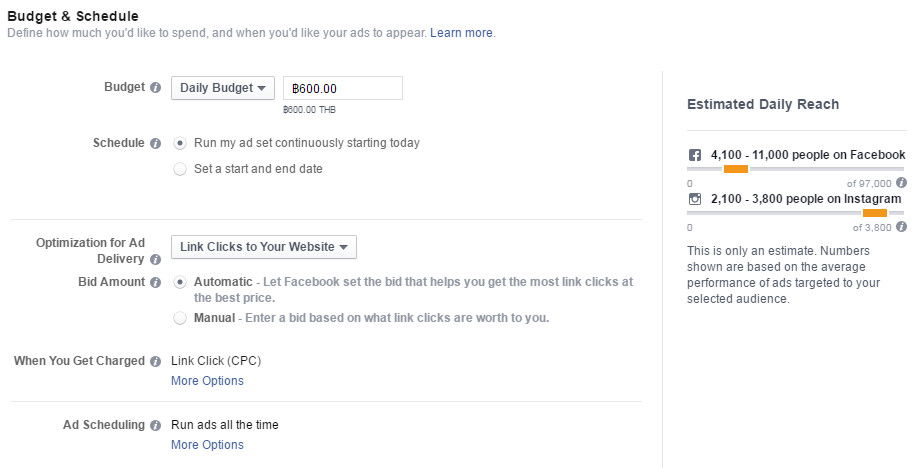The image size is (922, 468).
Task: Follow the Learn more link
Action: [x=461, y=33]
